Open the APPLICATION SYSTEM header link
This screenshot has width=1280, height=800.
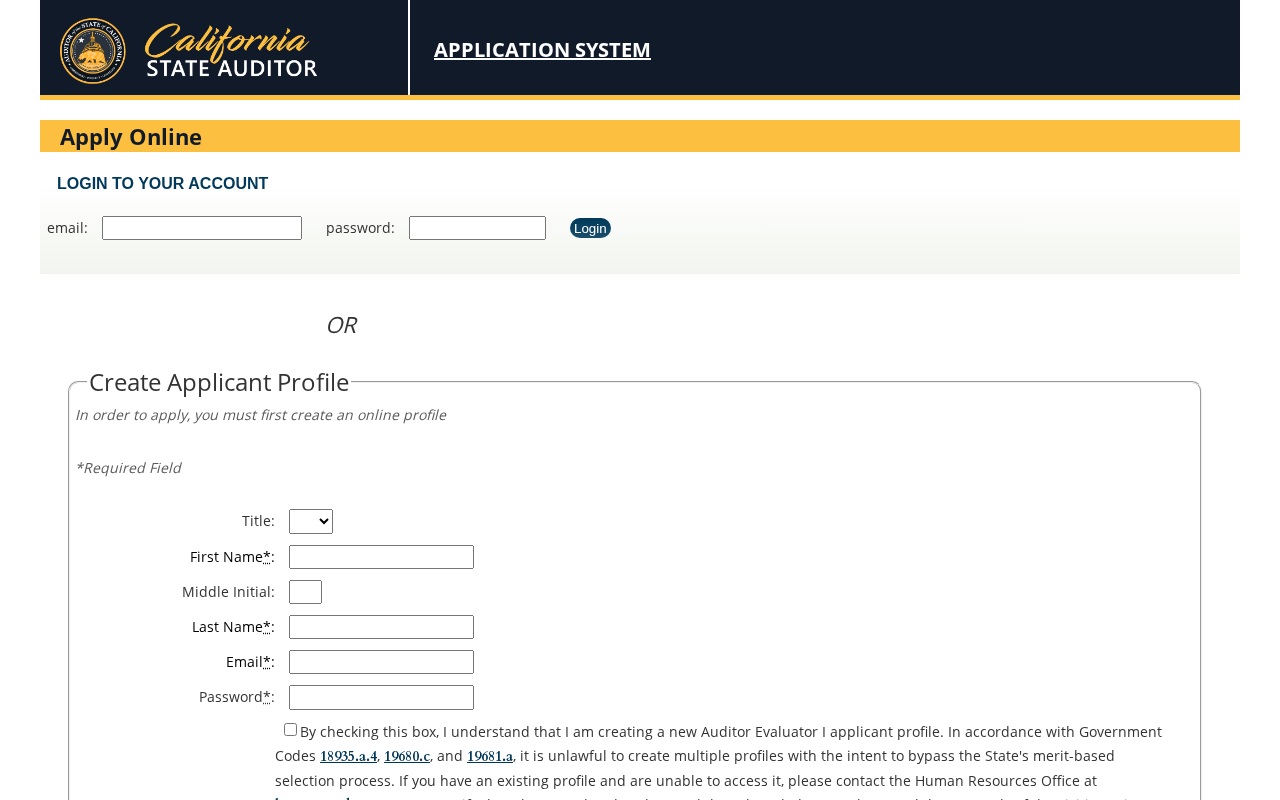click(542, 50)
